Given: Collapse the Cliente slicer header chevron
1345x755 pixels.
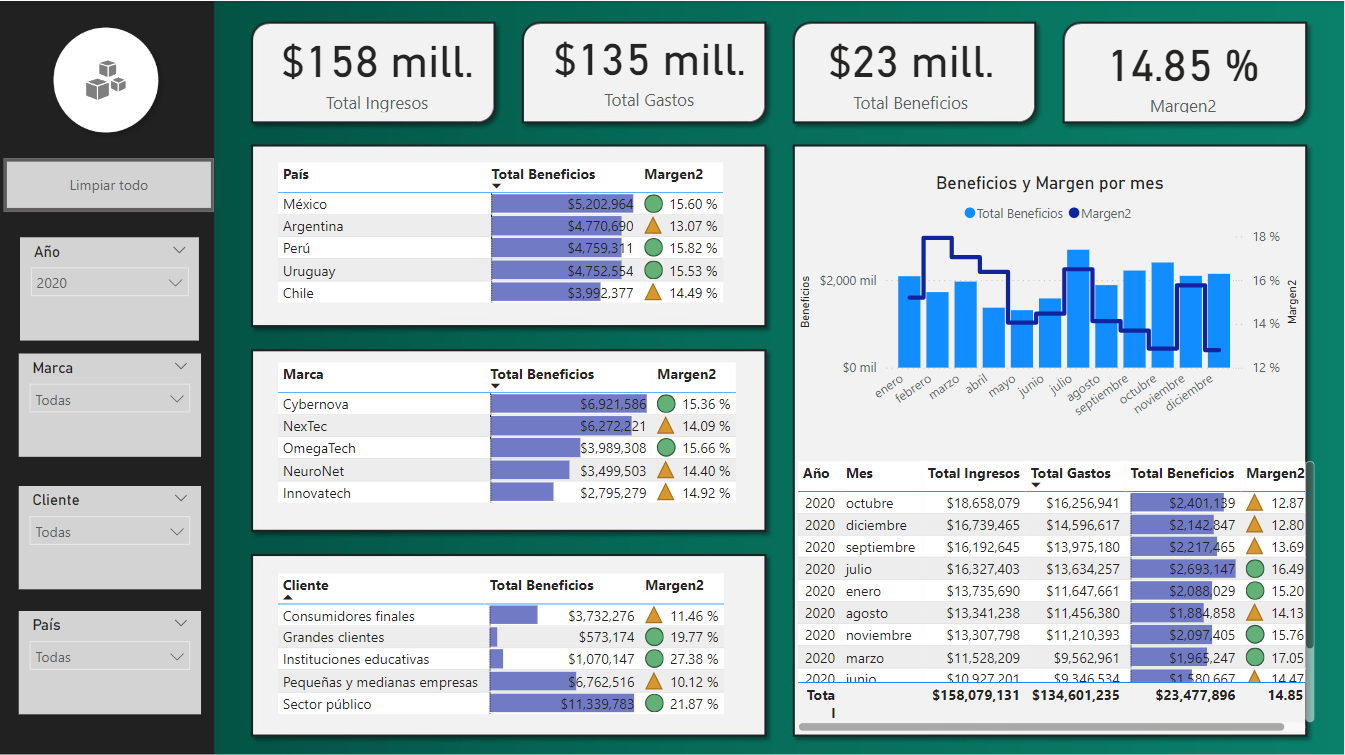Looking at the screenshot, I should (180, 498).
